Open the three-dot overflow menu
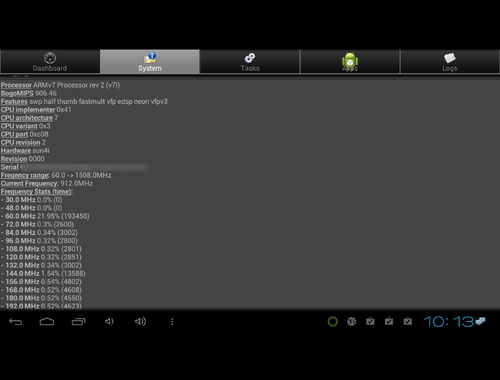Screen dimensions: 500x380 point(172,322)
